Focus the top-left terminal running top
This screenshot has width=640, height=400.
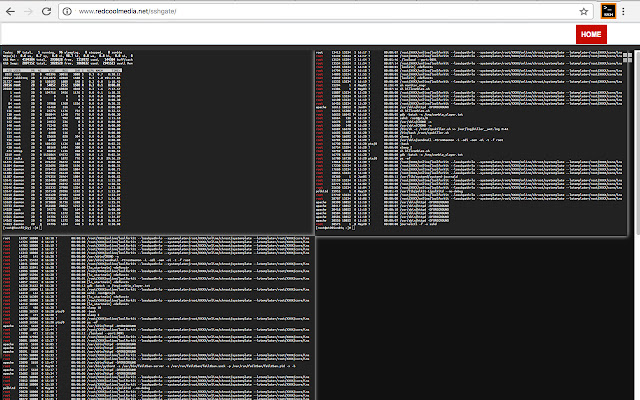[157, 141]
